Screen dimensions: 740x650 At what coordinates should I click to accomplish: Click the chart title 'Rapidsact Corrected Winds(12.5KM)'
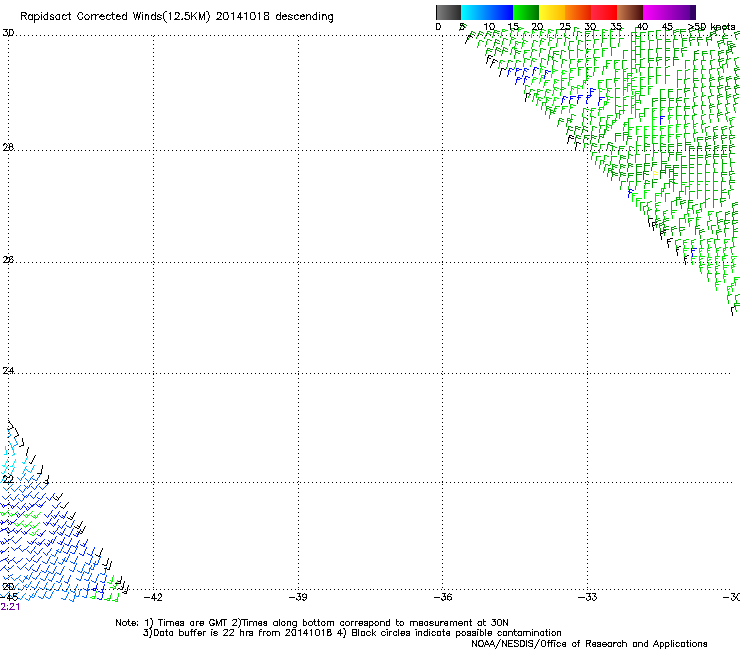coord(115,17)
